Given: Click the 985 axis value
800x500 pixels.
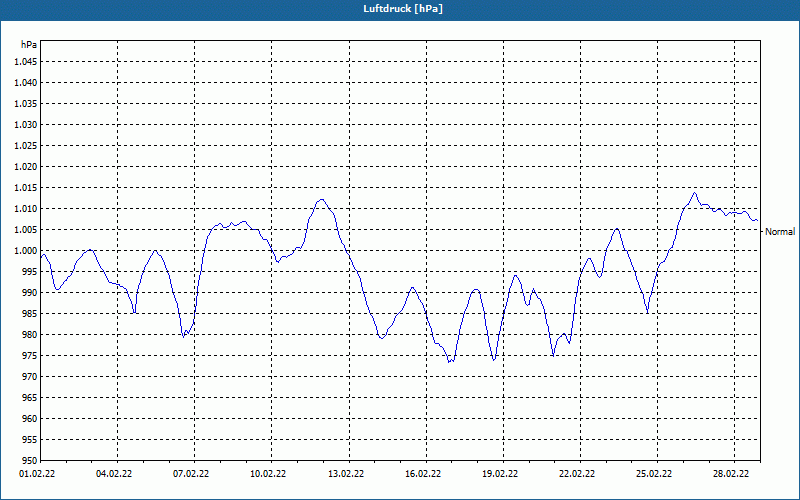Looking at the screenshot, I should pyautogui.click(x=30, y=314).
